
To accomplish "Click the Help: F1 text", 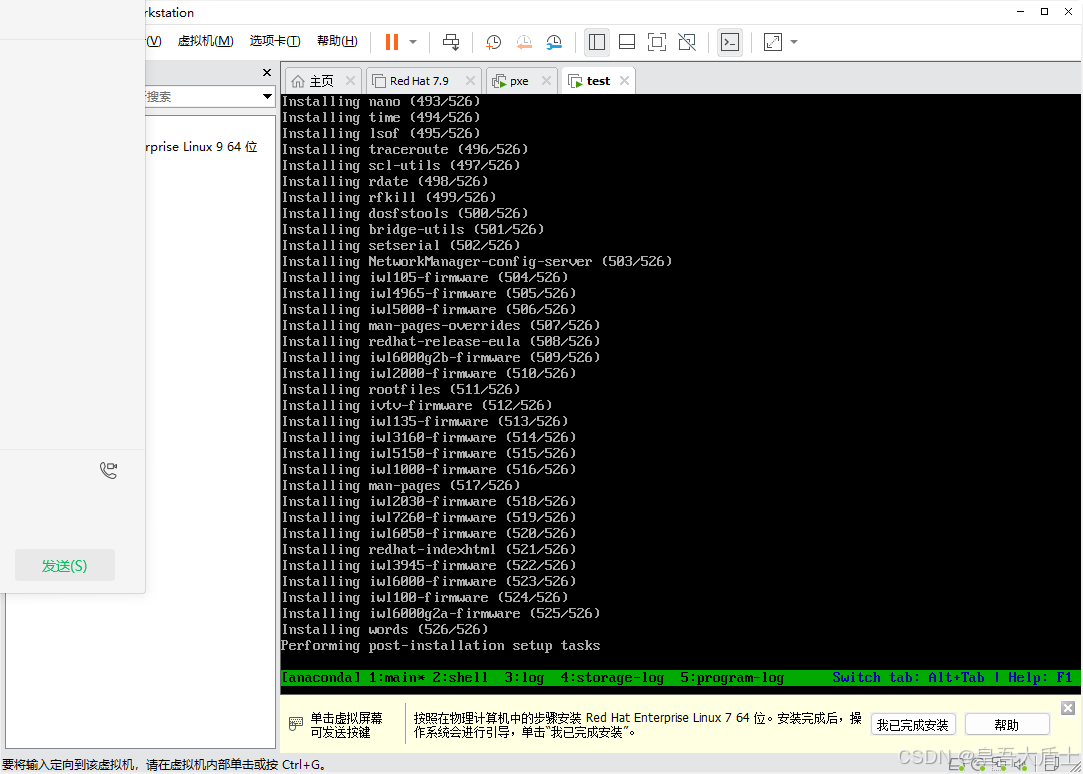I will [1040, 678].
